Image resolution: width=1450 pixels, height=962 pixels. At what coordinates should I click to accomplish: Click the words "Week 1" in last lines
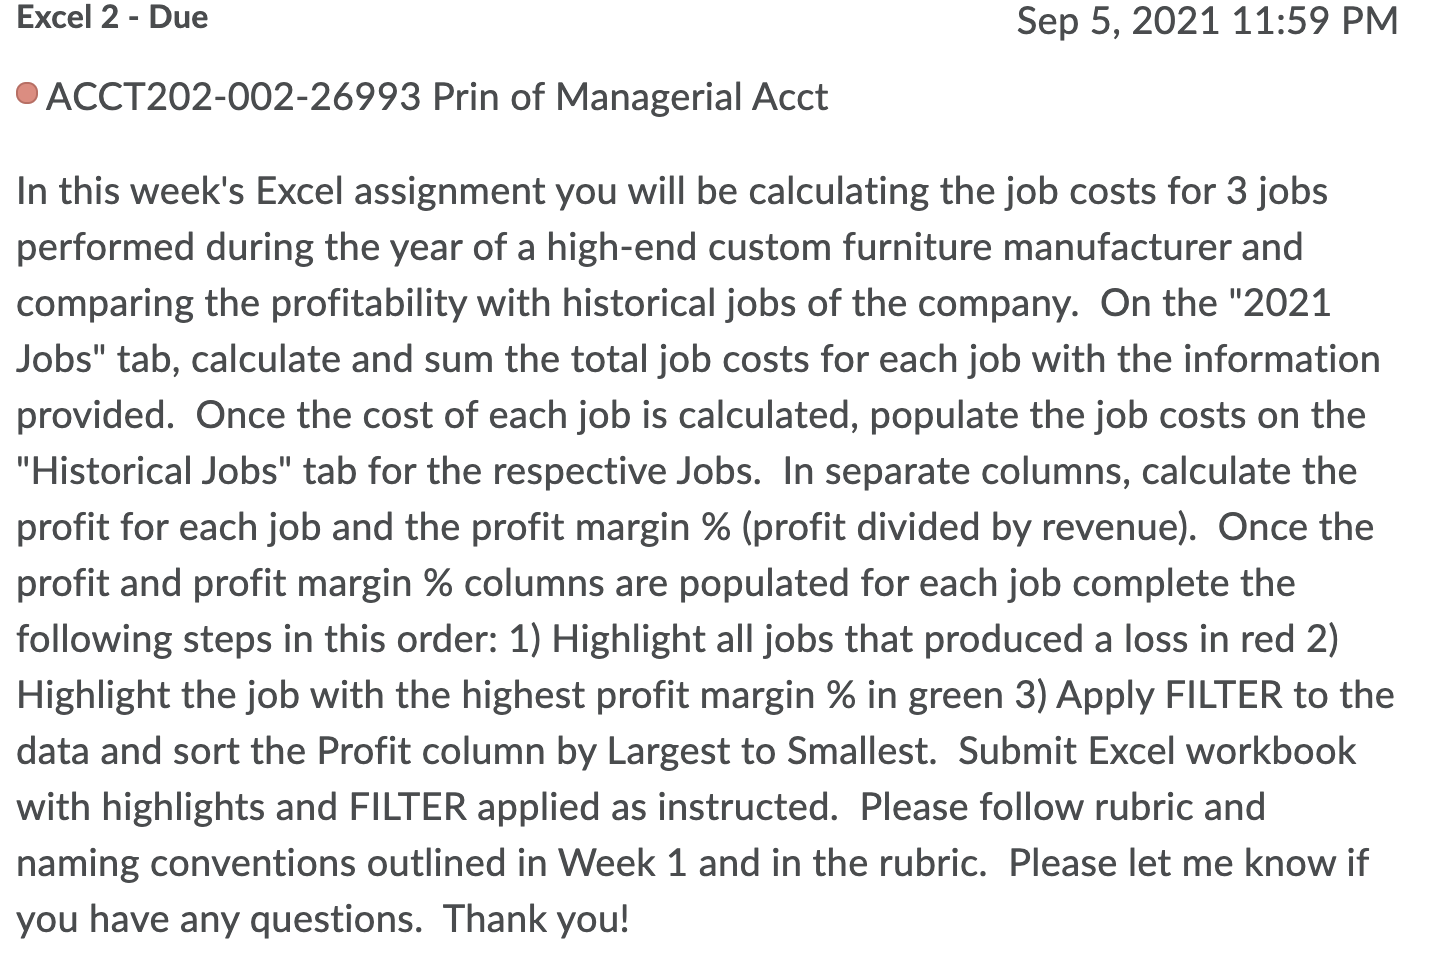622,863
